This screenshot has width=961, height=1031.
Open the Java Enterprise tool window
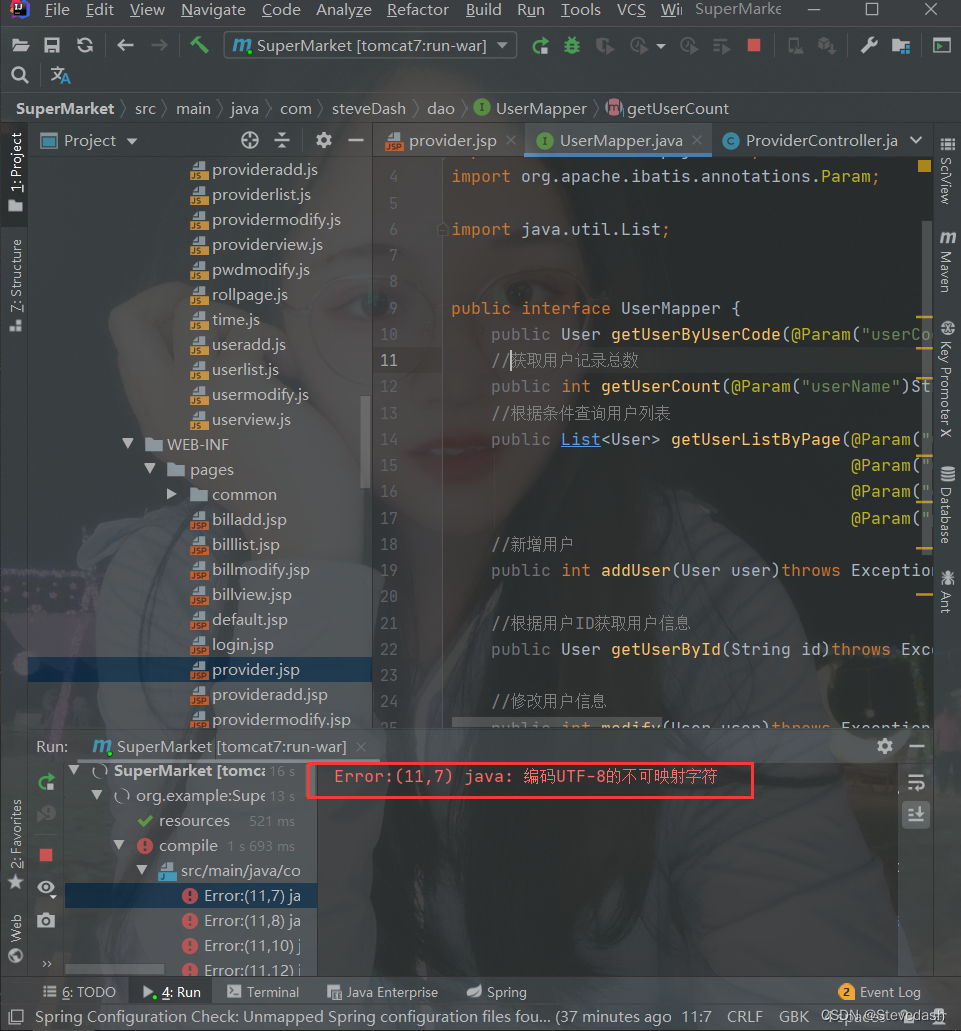383,992
